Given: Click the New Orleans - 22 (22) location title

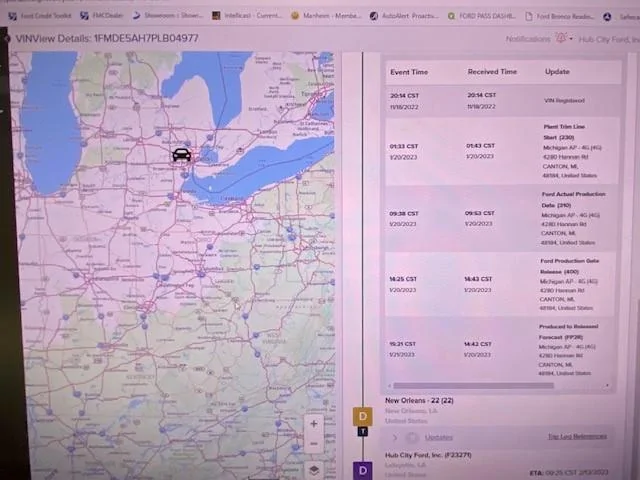Looking at the screenshot, I should tap(419, 400).
